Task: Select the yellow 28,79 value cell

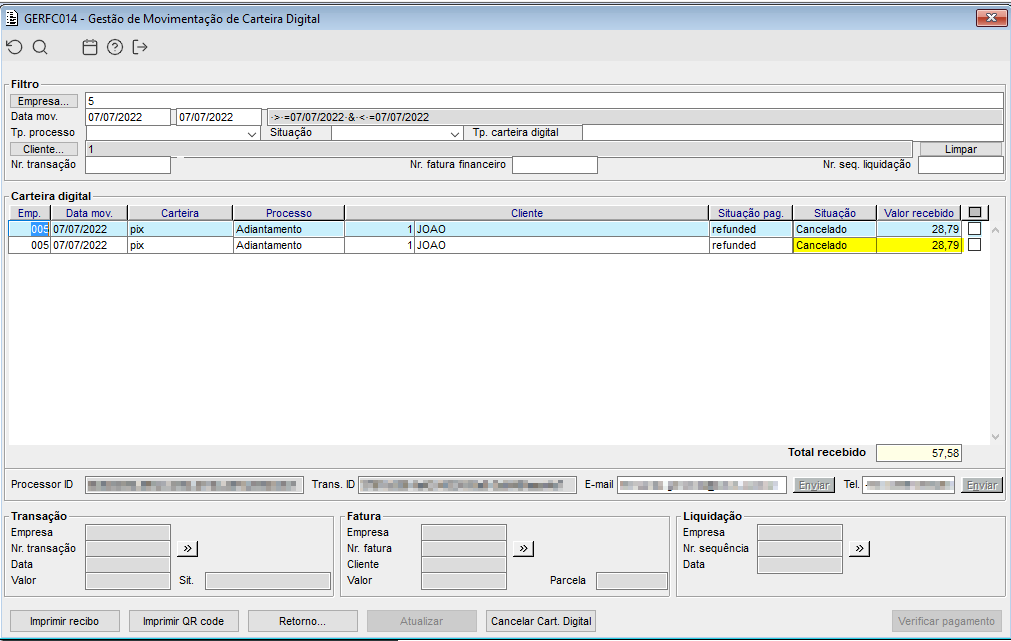Action: coord(919,245)
